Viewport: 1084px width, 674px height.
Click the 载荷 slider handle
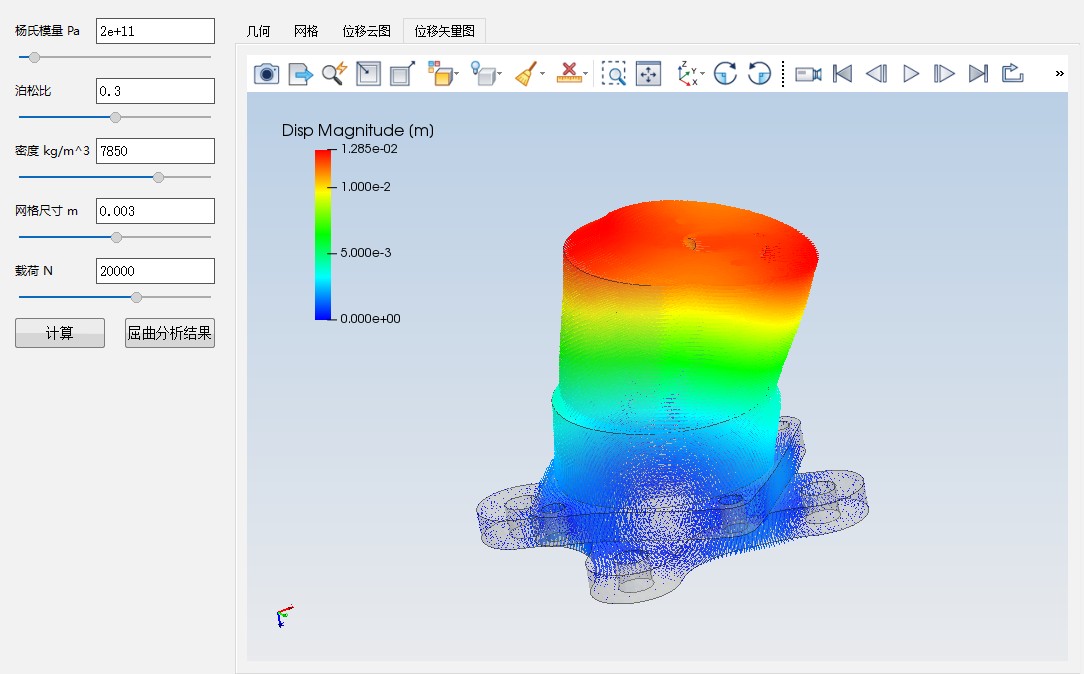(x=136, y=298)
